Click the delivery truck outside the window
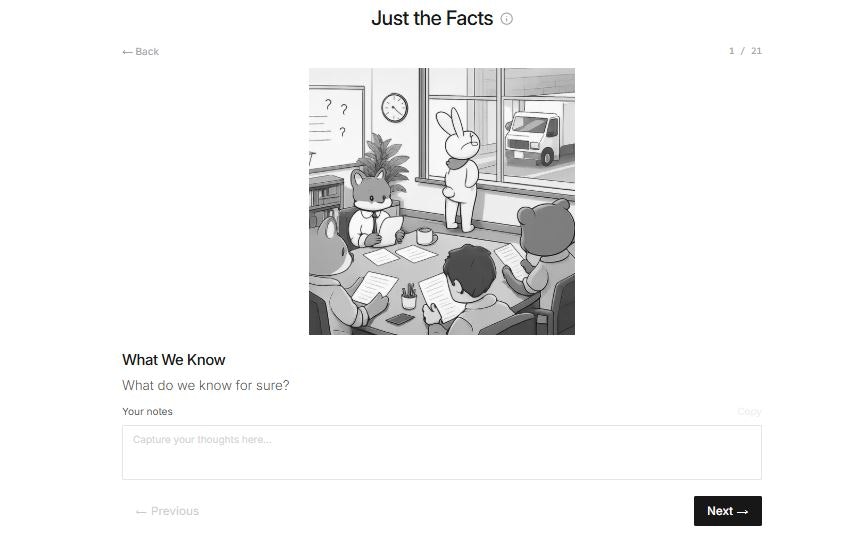 tap(539, 138)
